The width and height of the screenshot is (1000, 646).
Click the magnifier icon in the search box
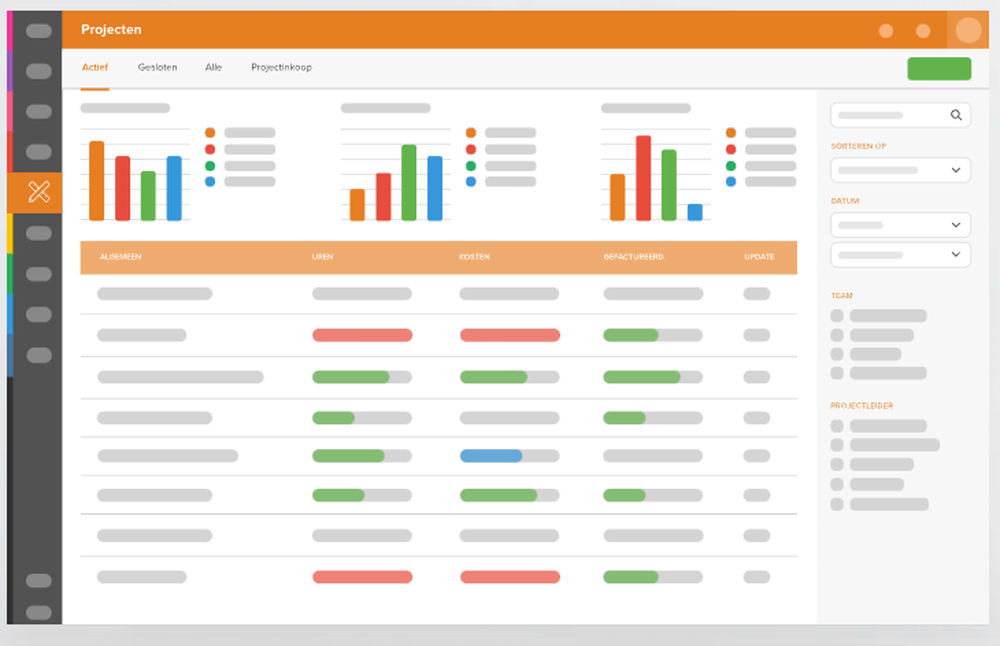(x=956, y=115)
